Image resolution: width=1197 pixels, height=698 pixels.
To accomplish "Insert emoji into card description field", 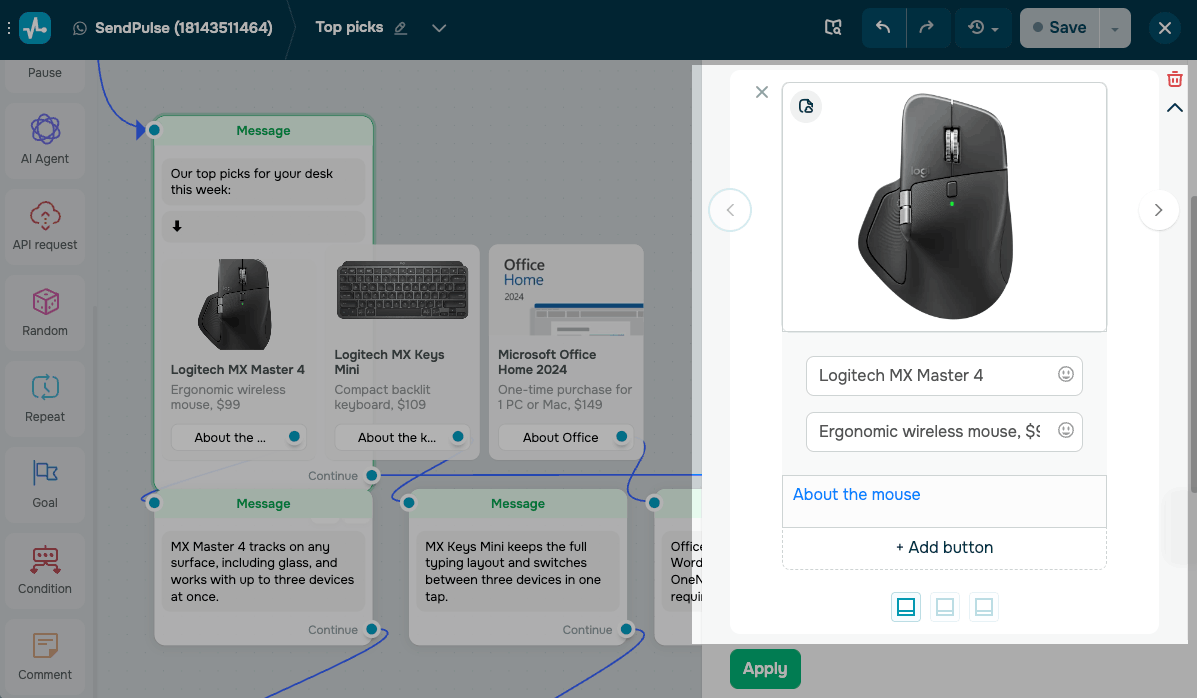I will pyautogui.click(x=1066, y=430).
